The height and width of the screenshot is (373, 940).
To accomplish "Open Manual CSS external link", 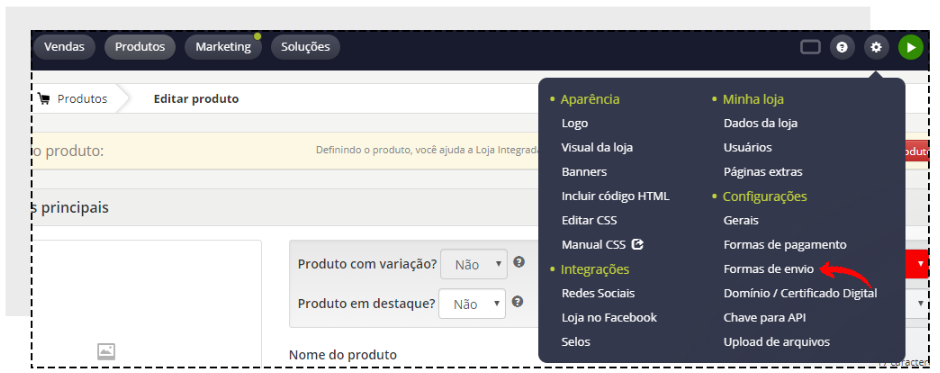I will (602, 245).
